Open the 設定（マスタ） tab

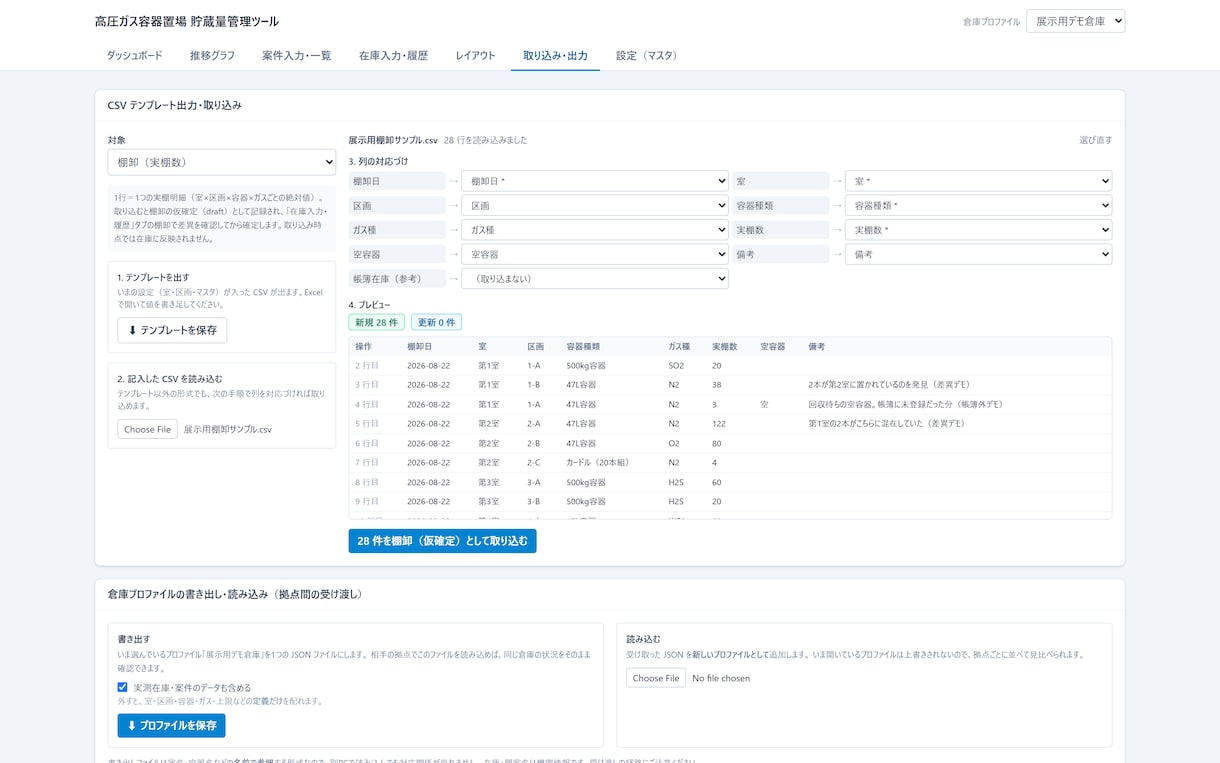pos(649,56)
